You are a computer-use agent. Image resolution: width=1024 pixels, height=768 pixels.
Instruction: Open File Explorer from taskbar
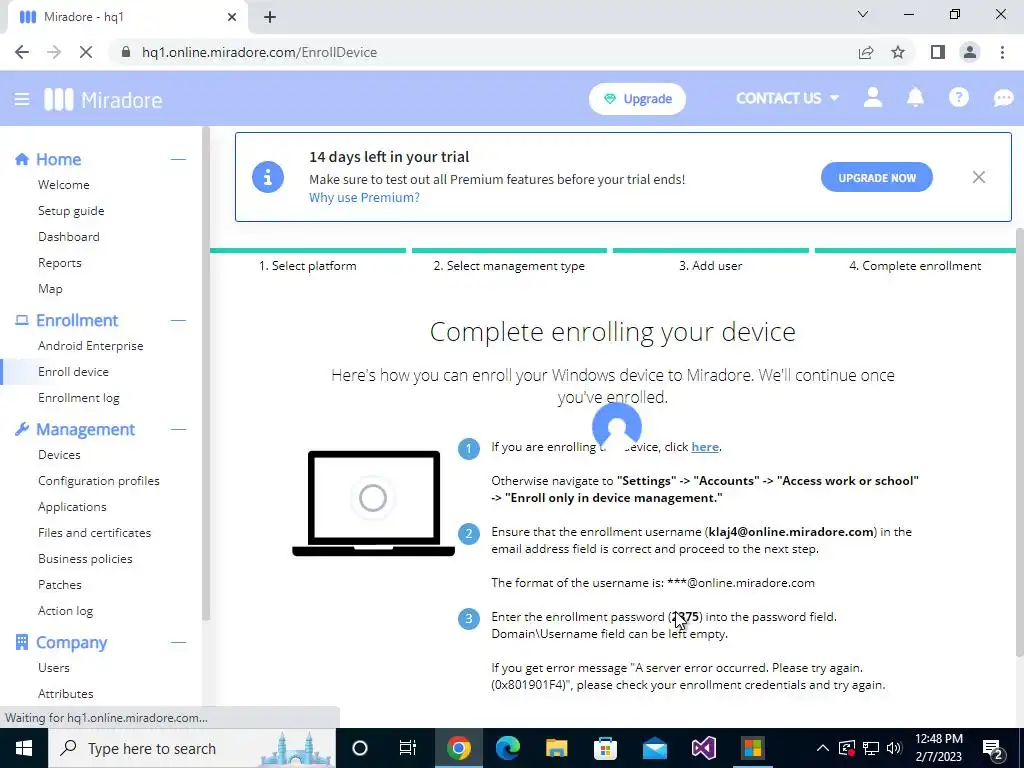click(556, 748)
